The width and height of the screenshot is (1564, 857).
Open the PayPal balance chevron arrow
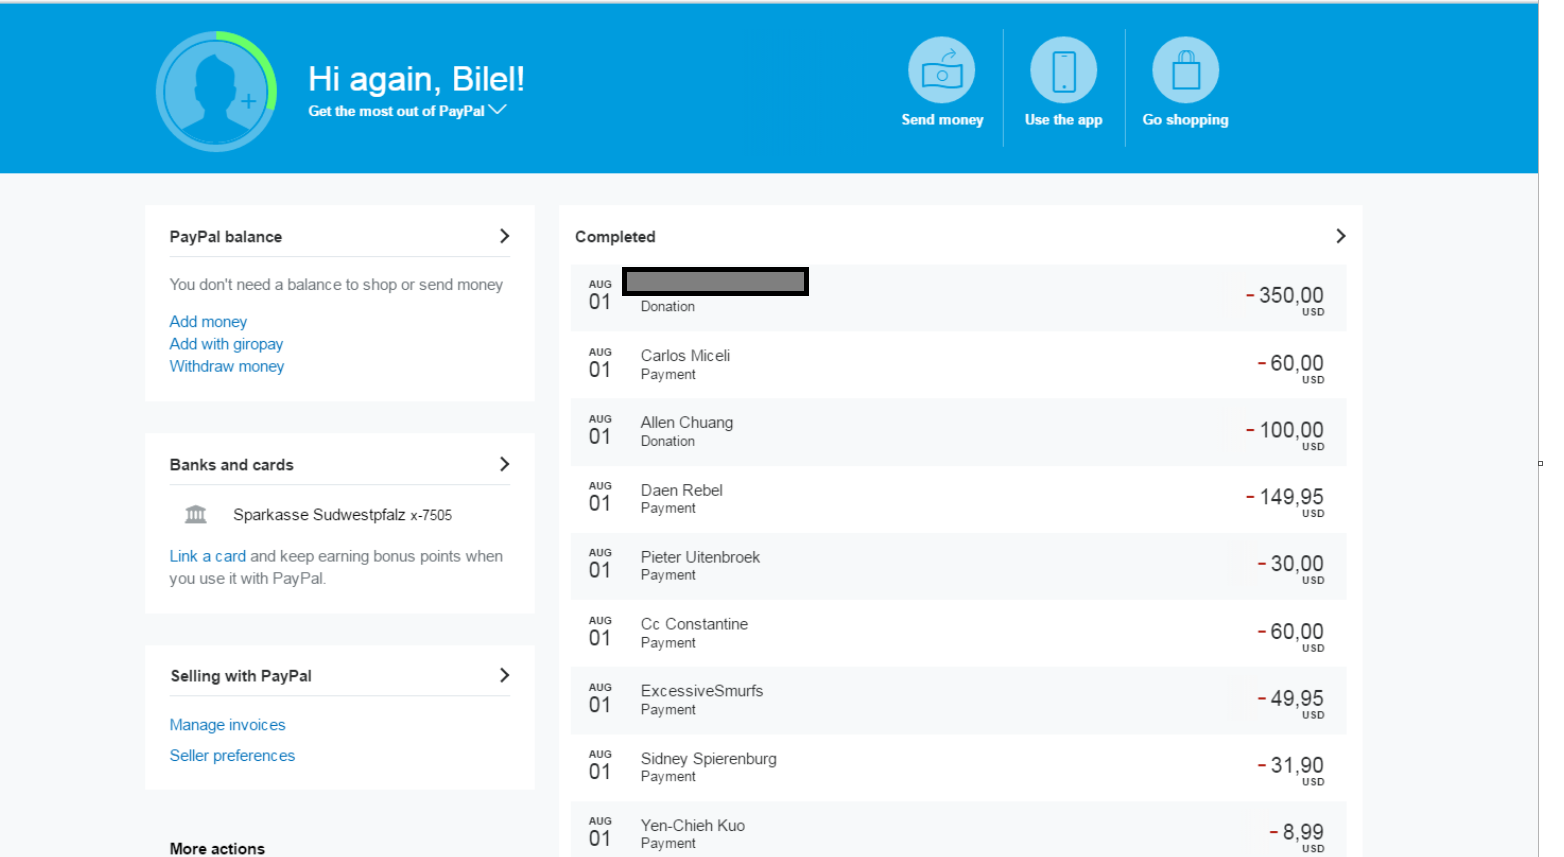(504, 236)
